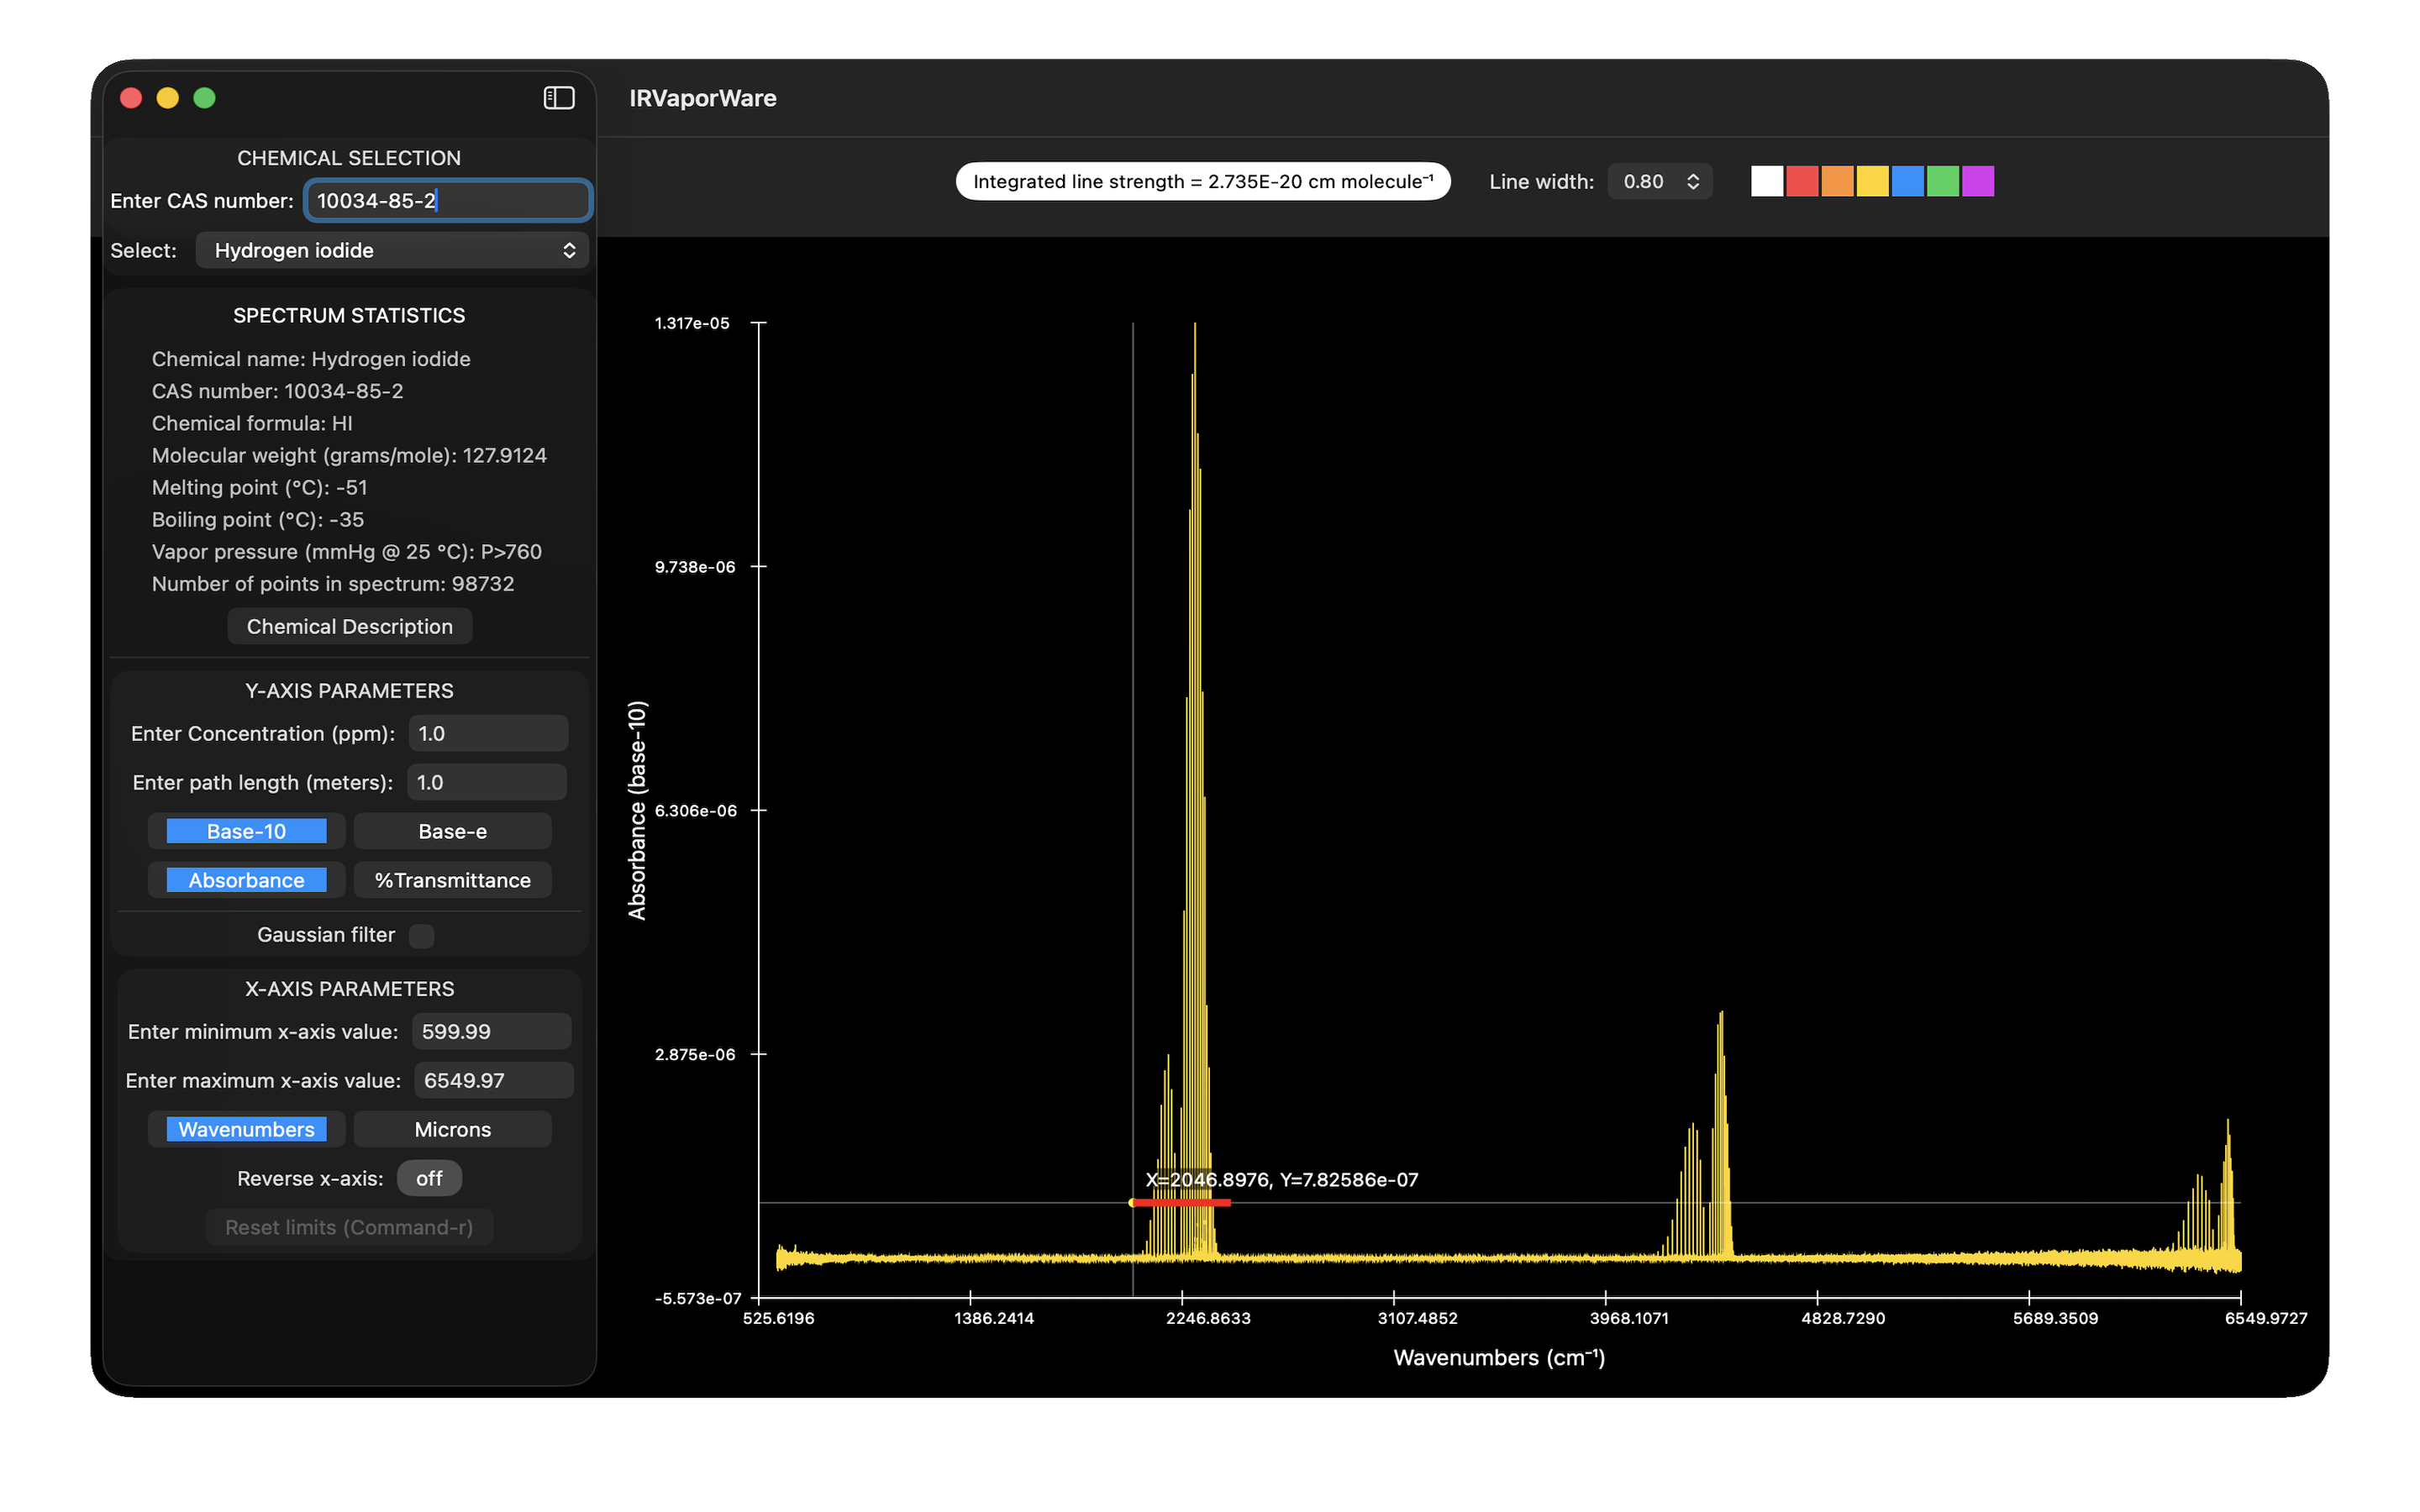Open the Chemical Description button
The width and height of the screenshot is (2420, 1512).
(349, 626)
